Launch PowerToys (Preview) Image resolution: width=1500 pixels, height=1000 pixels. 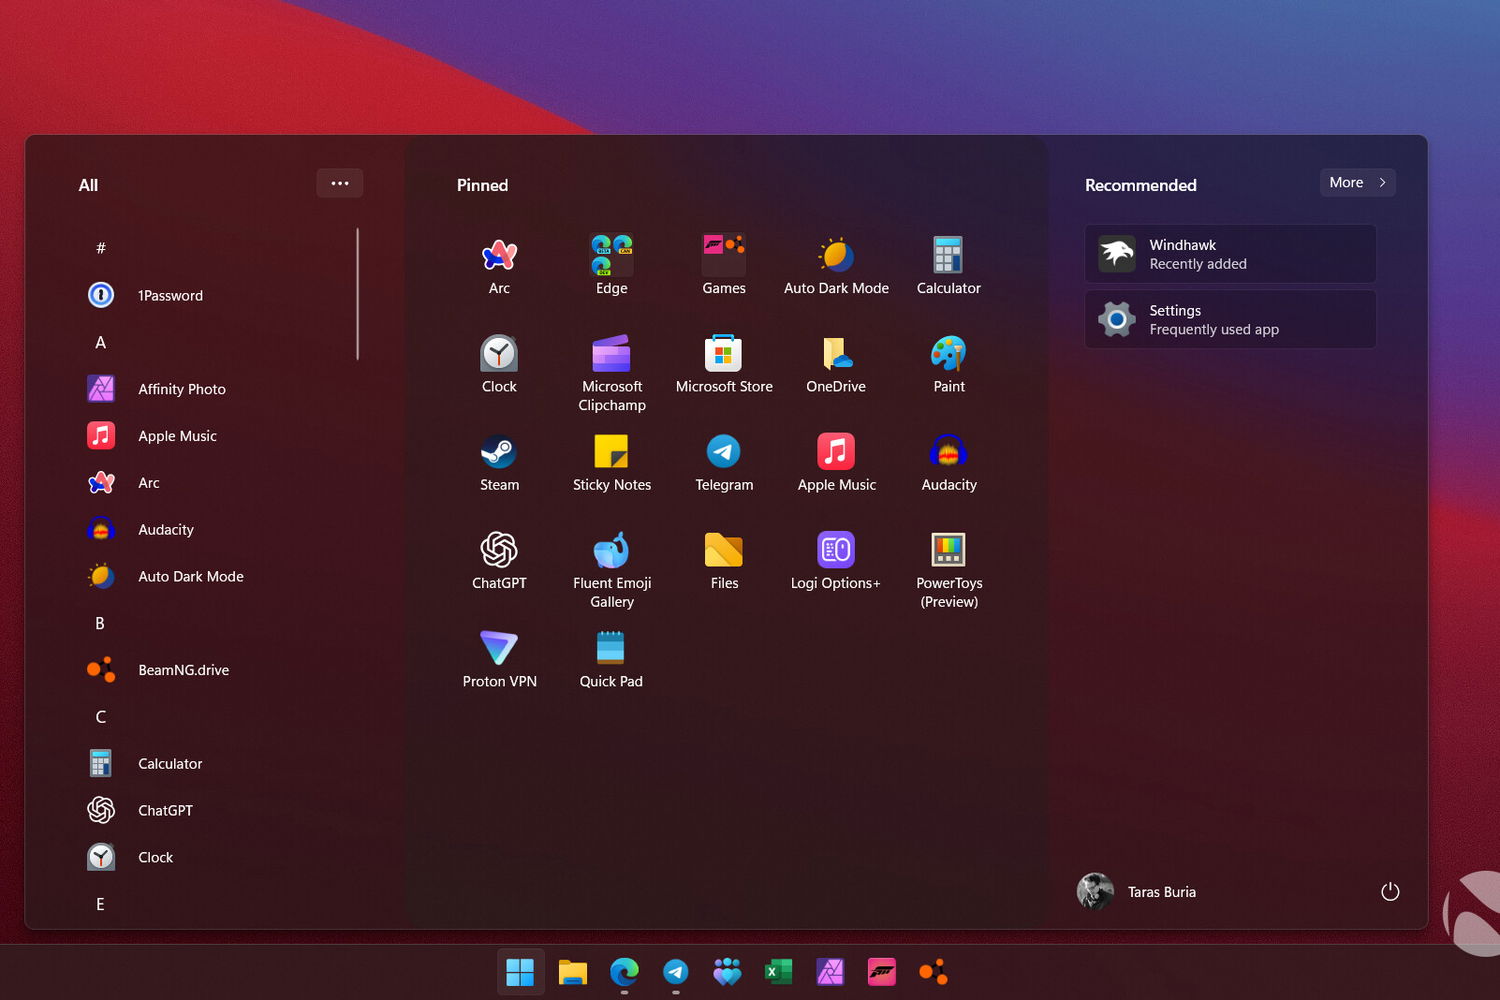(x=949, y=569)
